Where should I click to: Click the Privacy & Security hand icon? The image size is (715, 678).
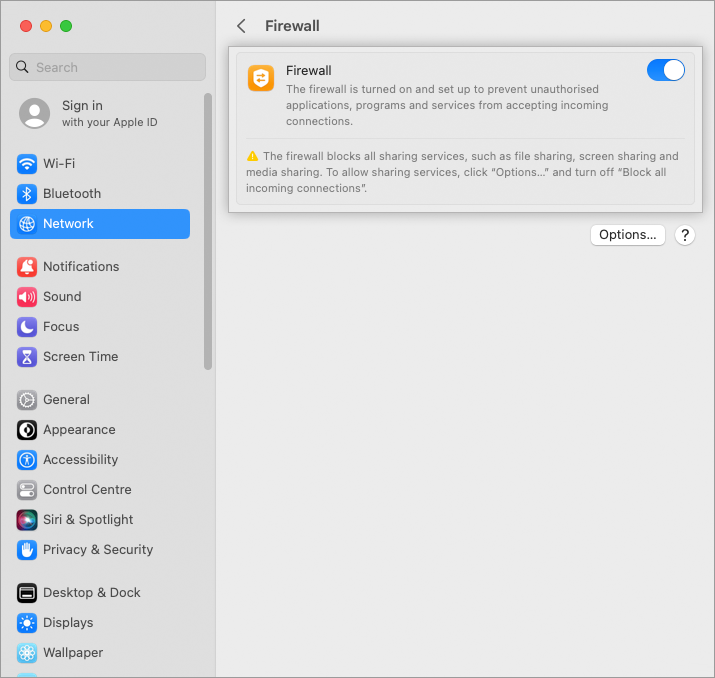(27, 549)
